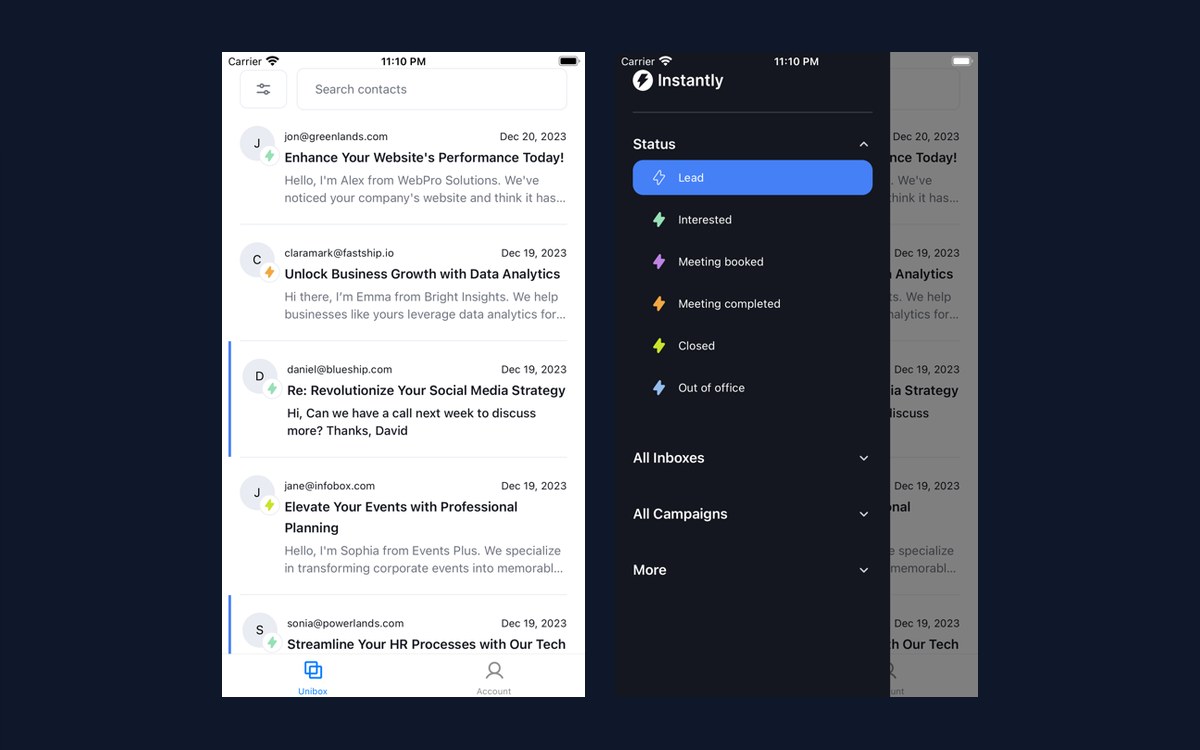The width and height of the screenshot is (1200, 750).
Task: Click sender sonia@powerlands.com
Action: click(x=345, y=623)
